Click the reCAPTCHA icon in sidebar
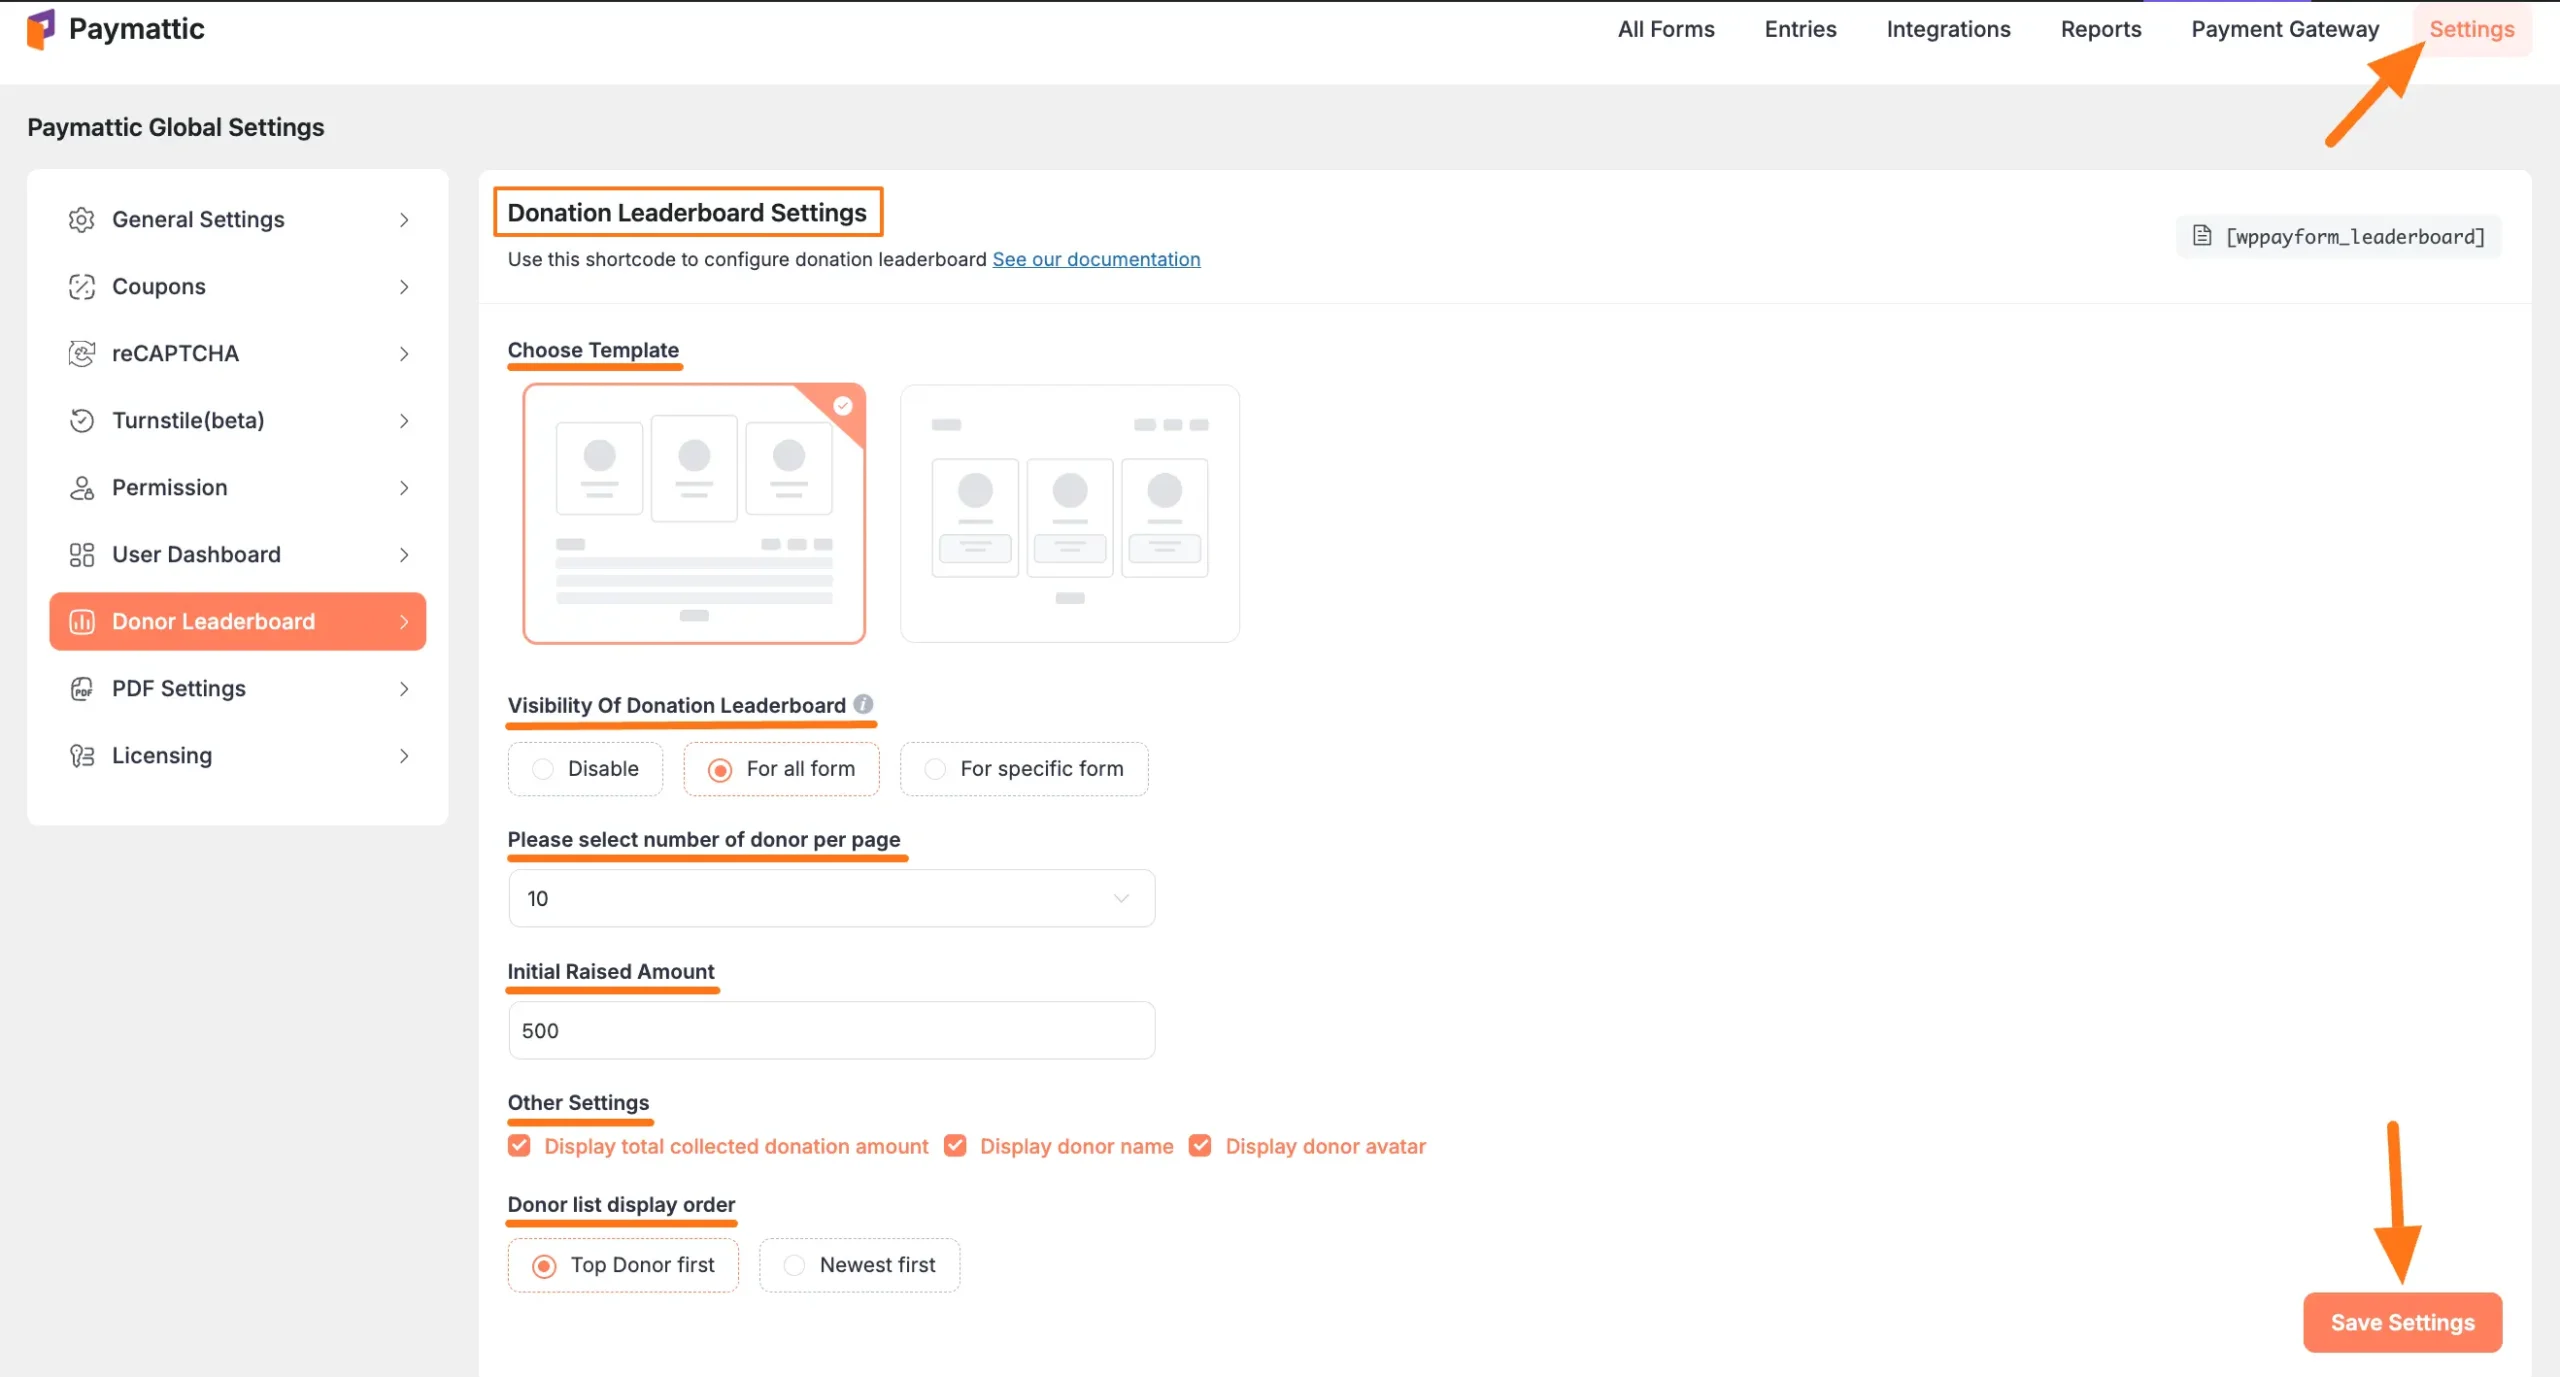 pos(81,354)
